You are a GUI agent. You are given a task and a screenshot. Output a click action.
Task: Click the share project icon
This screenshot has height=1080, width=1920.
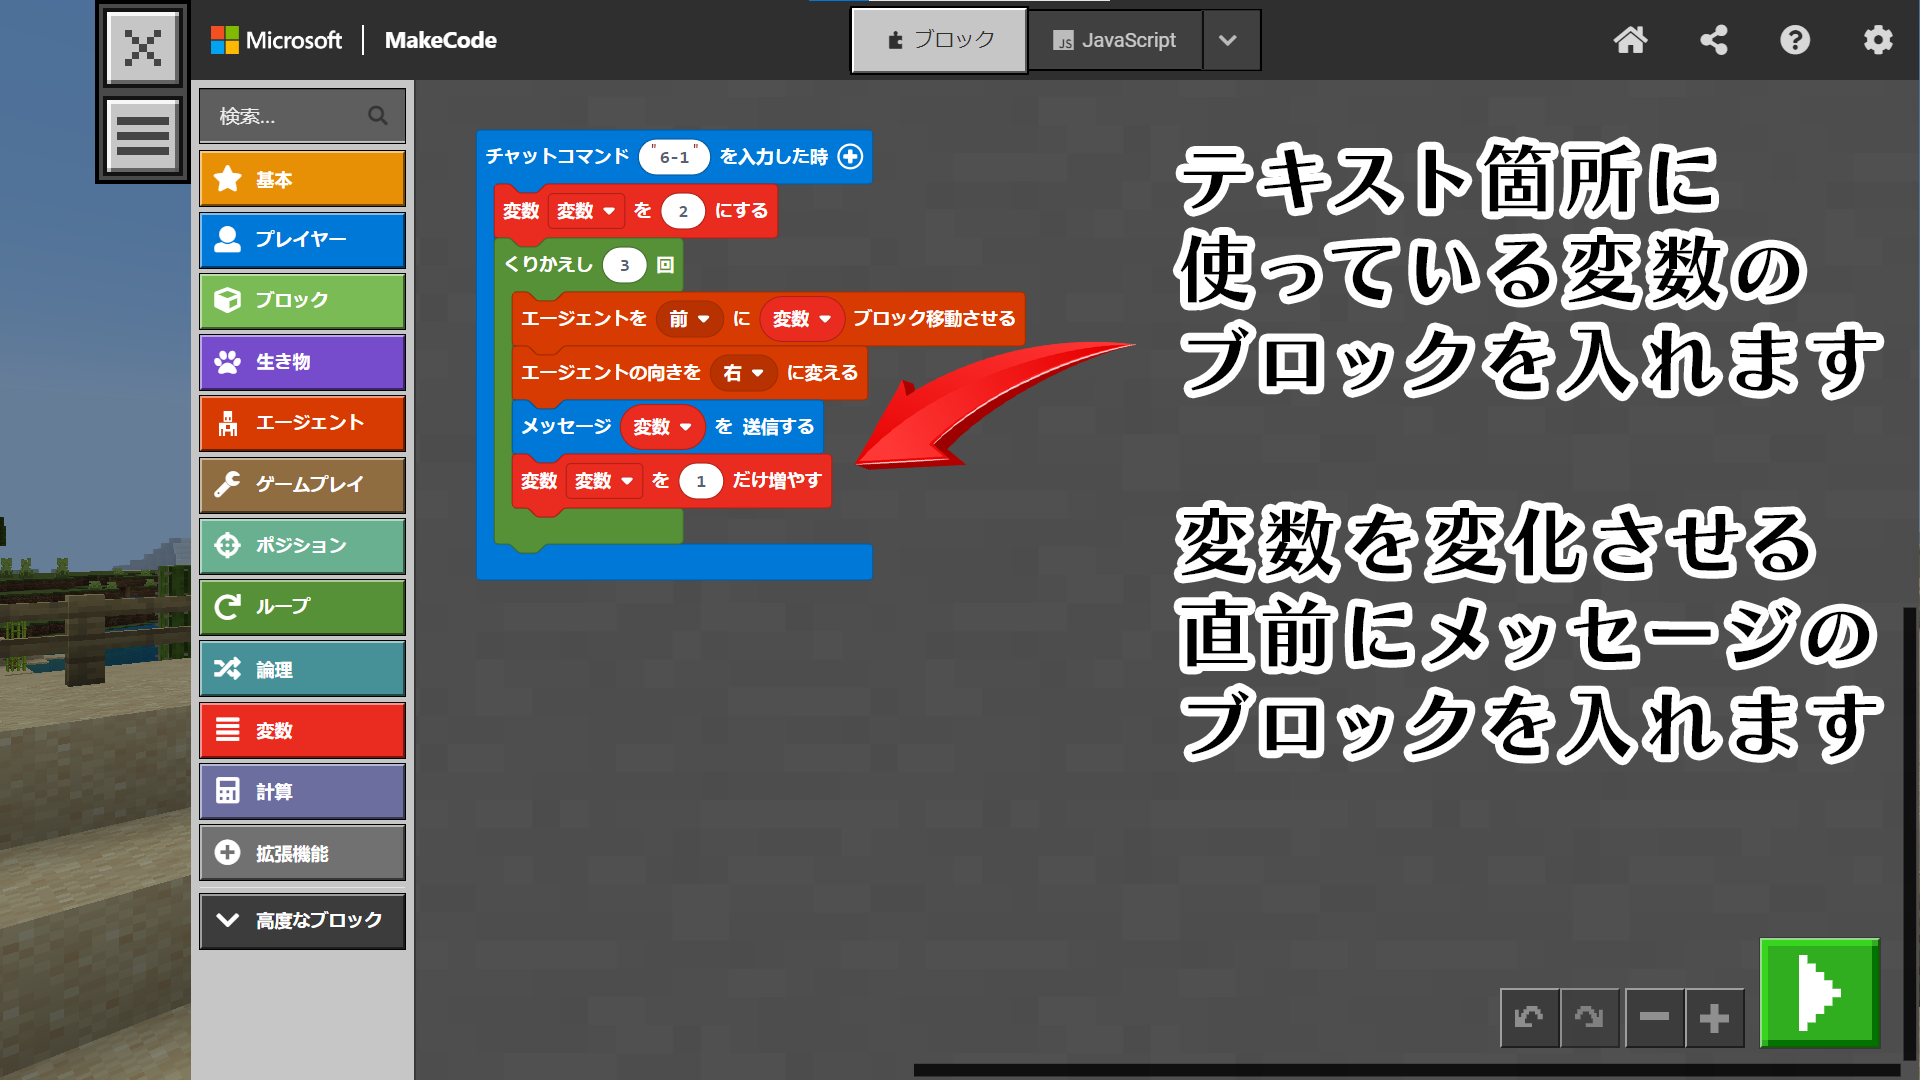[x=1713, y=40]
